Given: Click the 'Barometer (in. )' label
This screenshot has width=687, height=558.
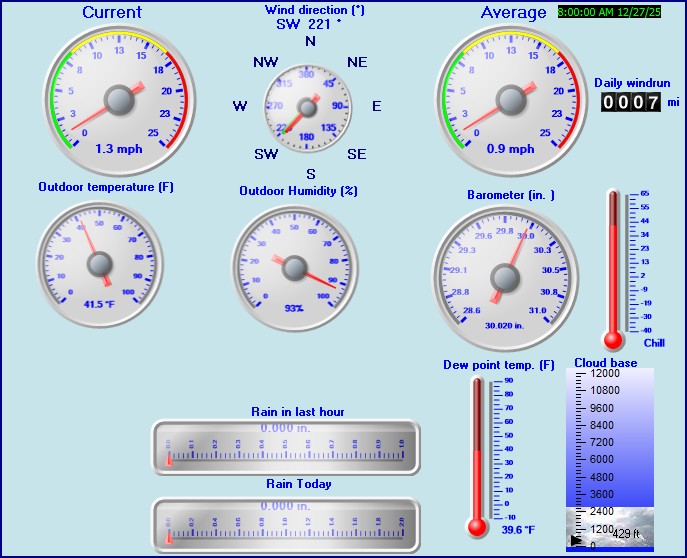Looking at the screenshot, I should click(511, 195).
